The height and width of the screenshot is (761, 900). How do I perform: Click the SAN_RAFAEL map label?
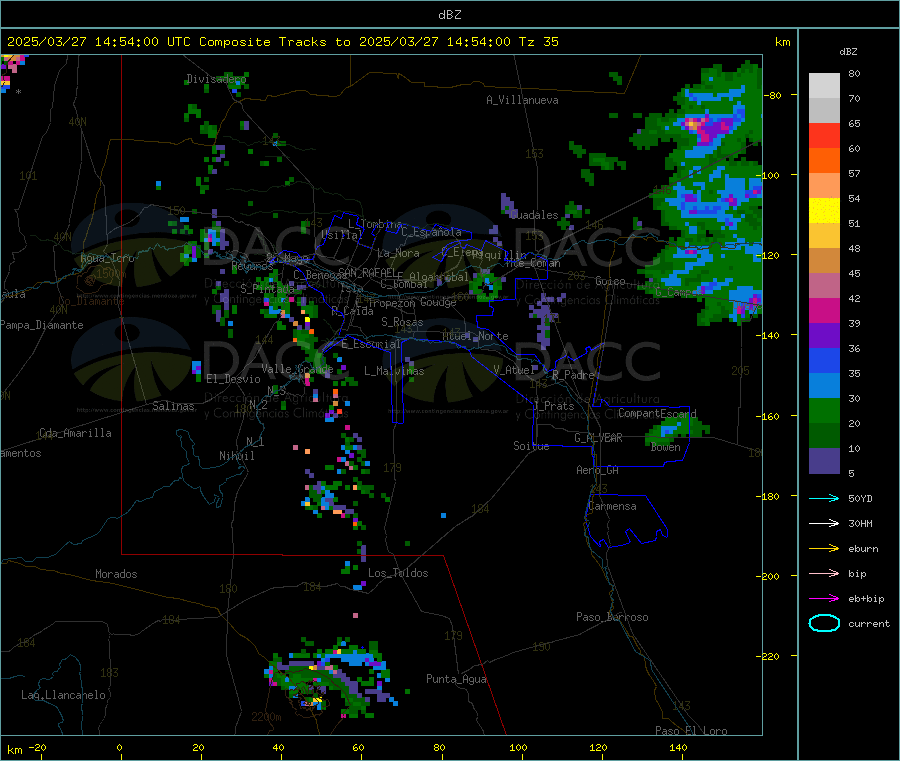point(367,272)
